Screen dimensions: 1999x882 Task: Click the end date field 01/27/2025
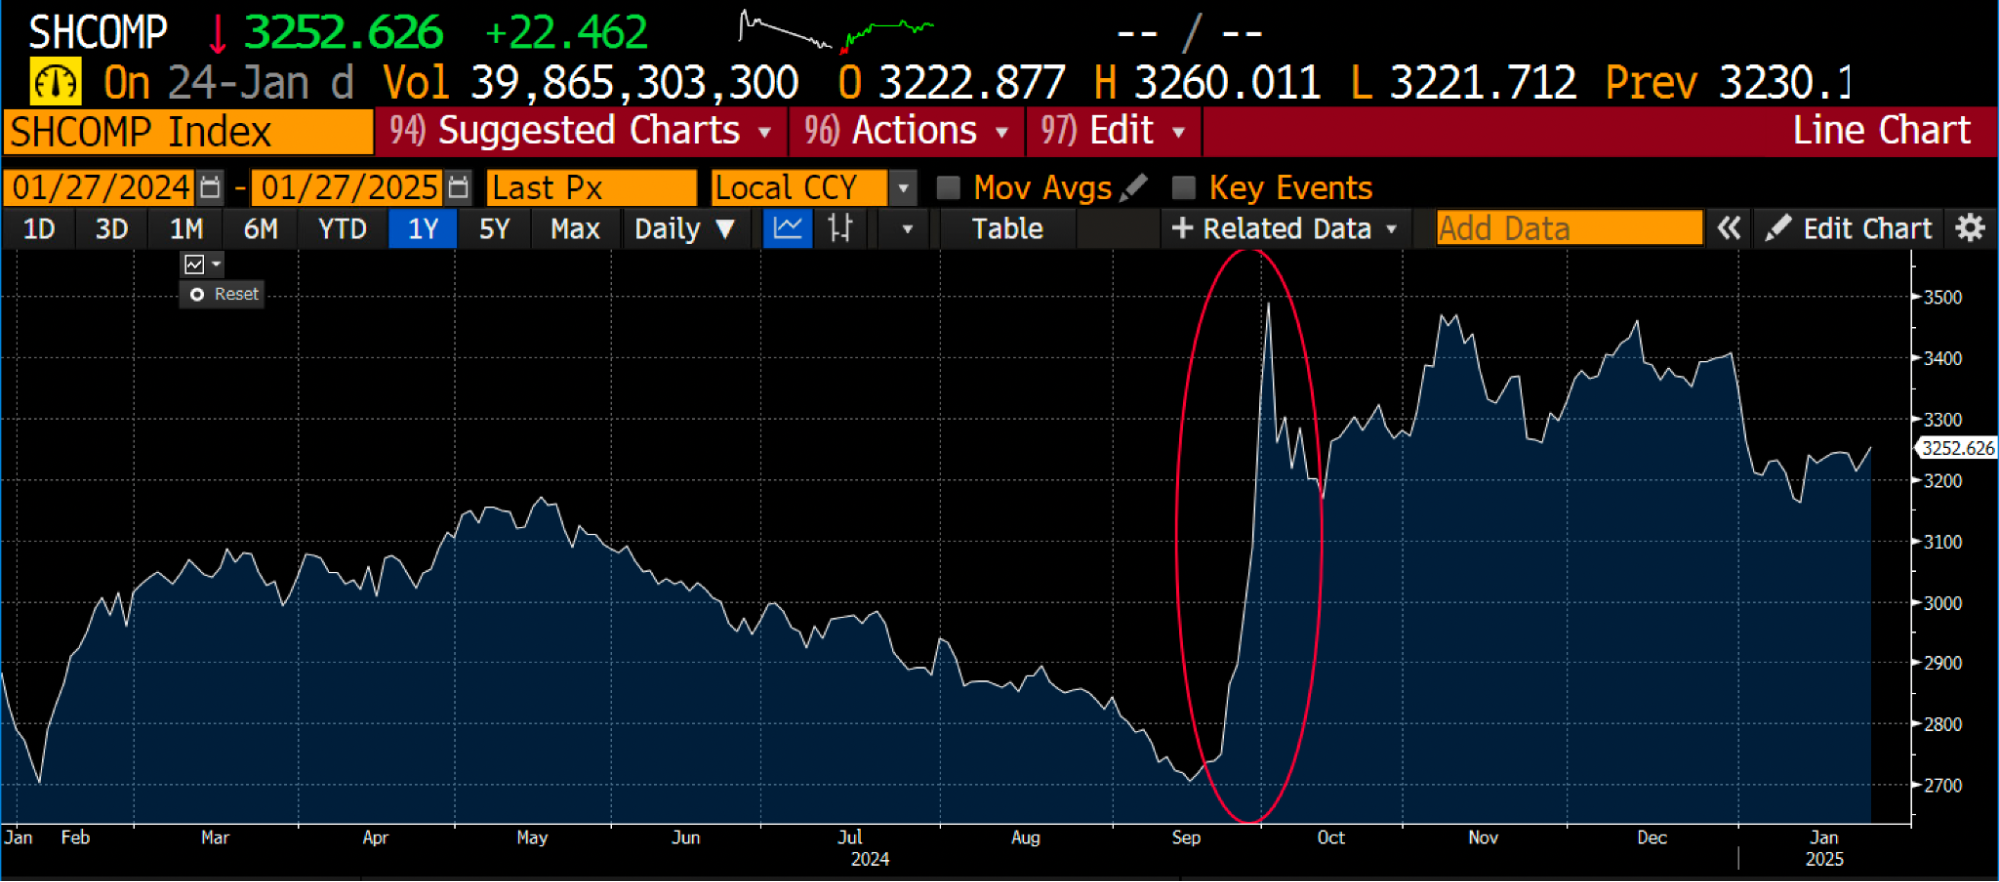tap(348, 187)
